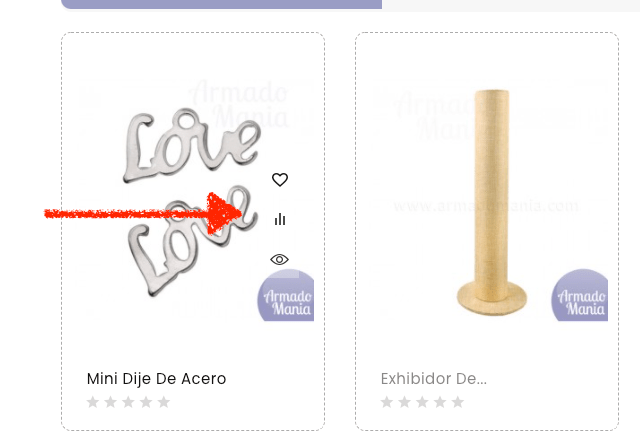This screenshot has height=436, width=640.
Task: Rate Mini Dije De Acero one star
Action: (93, 402)
